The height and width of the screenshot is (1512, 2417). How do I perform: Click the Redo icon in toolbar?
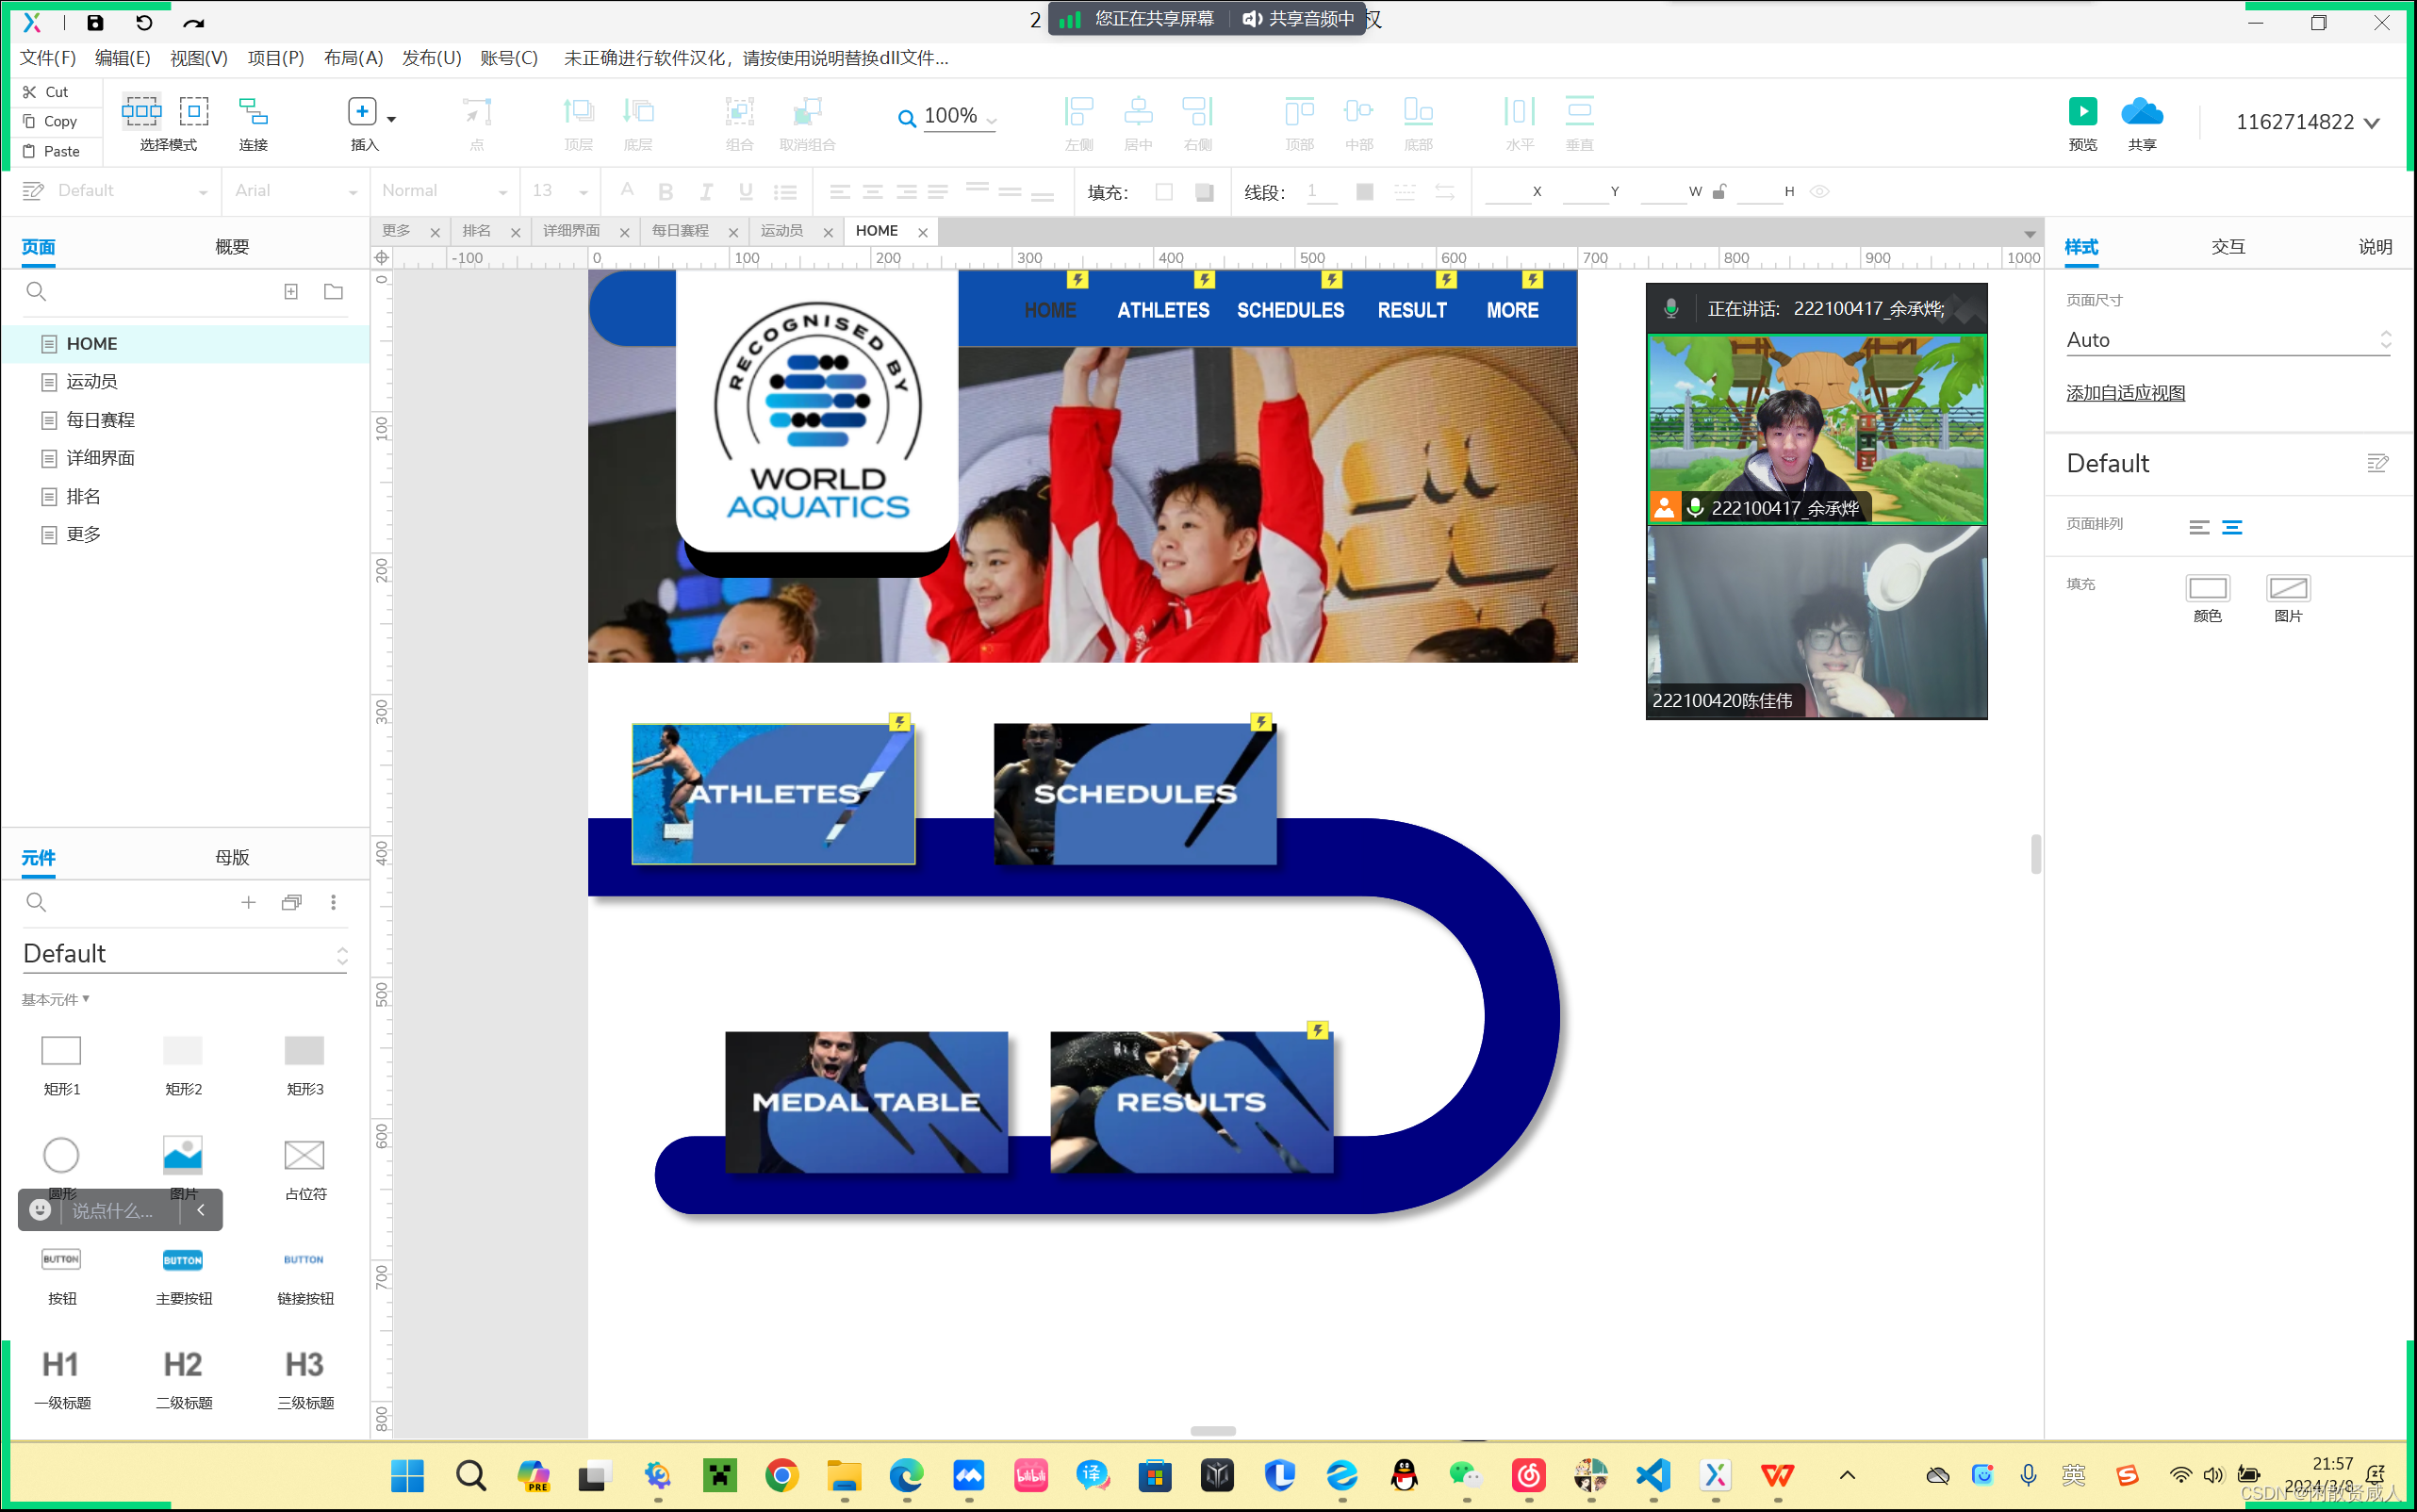[x=193, y=21]
